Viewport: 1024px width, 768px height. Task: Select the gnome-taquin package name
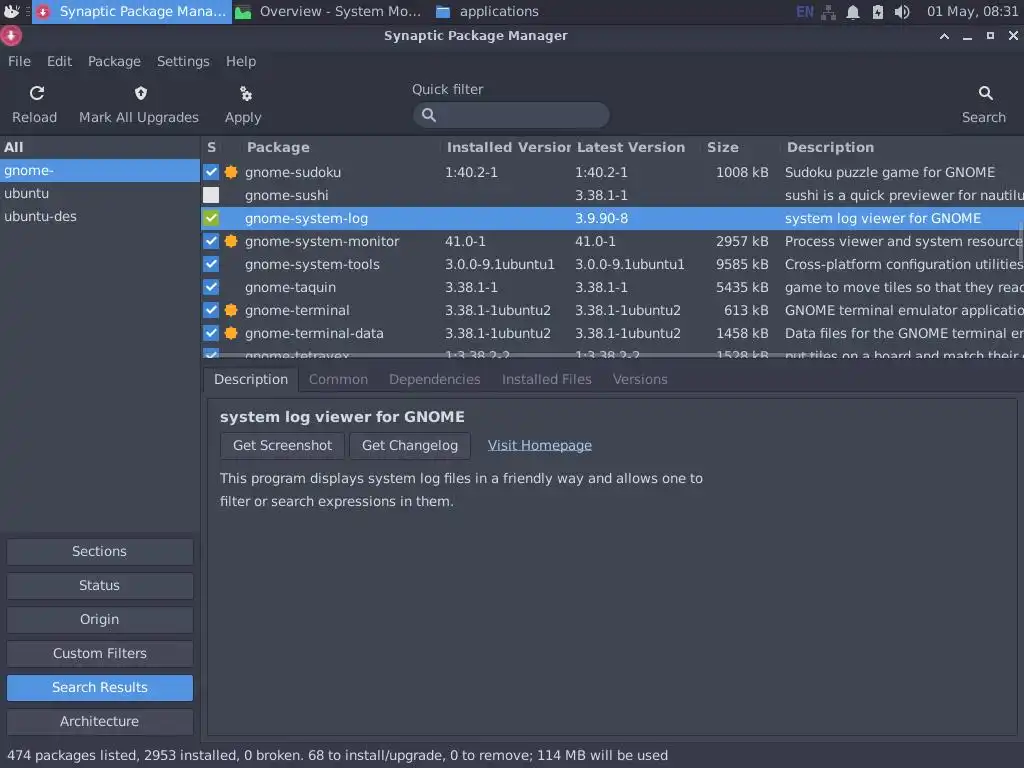pos(290,287)
